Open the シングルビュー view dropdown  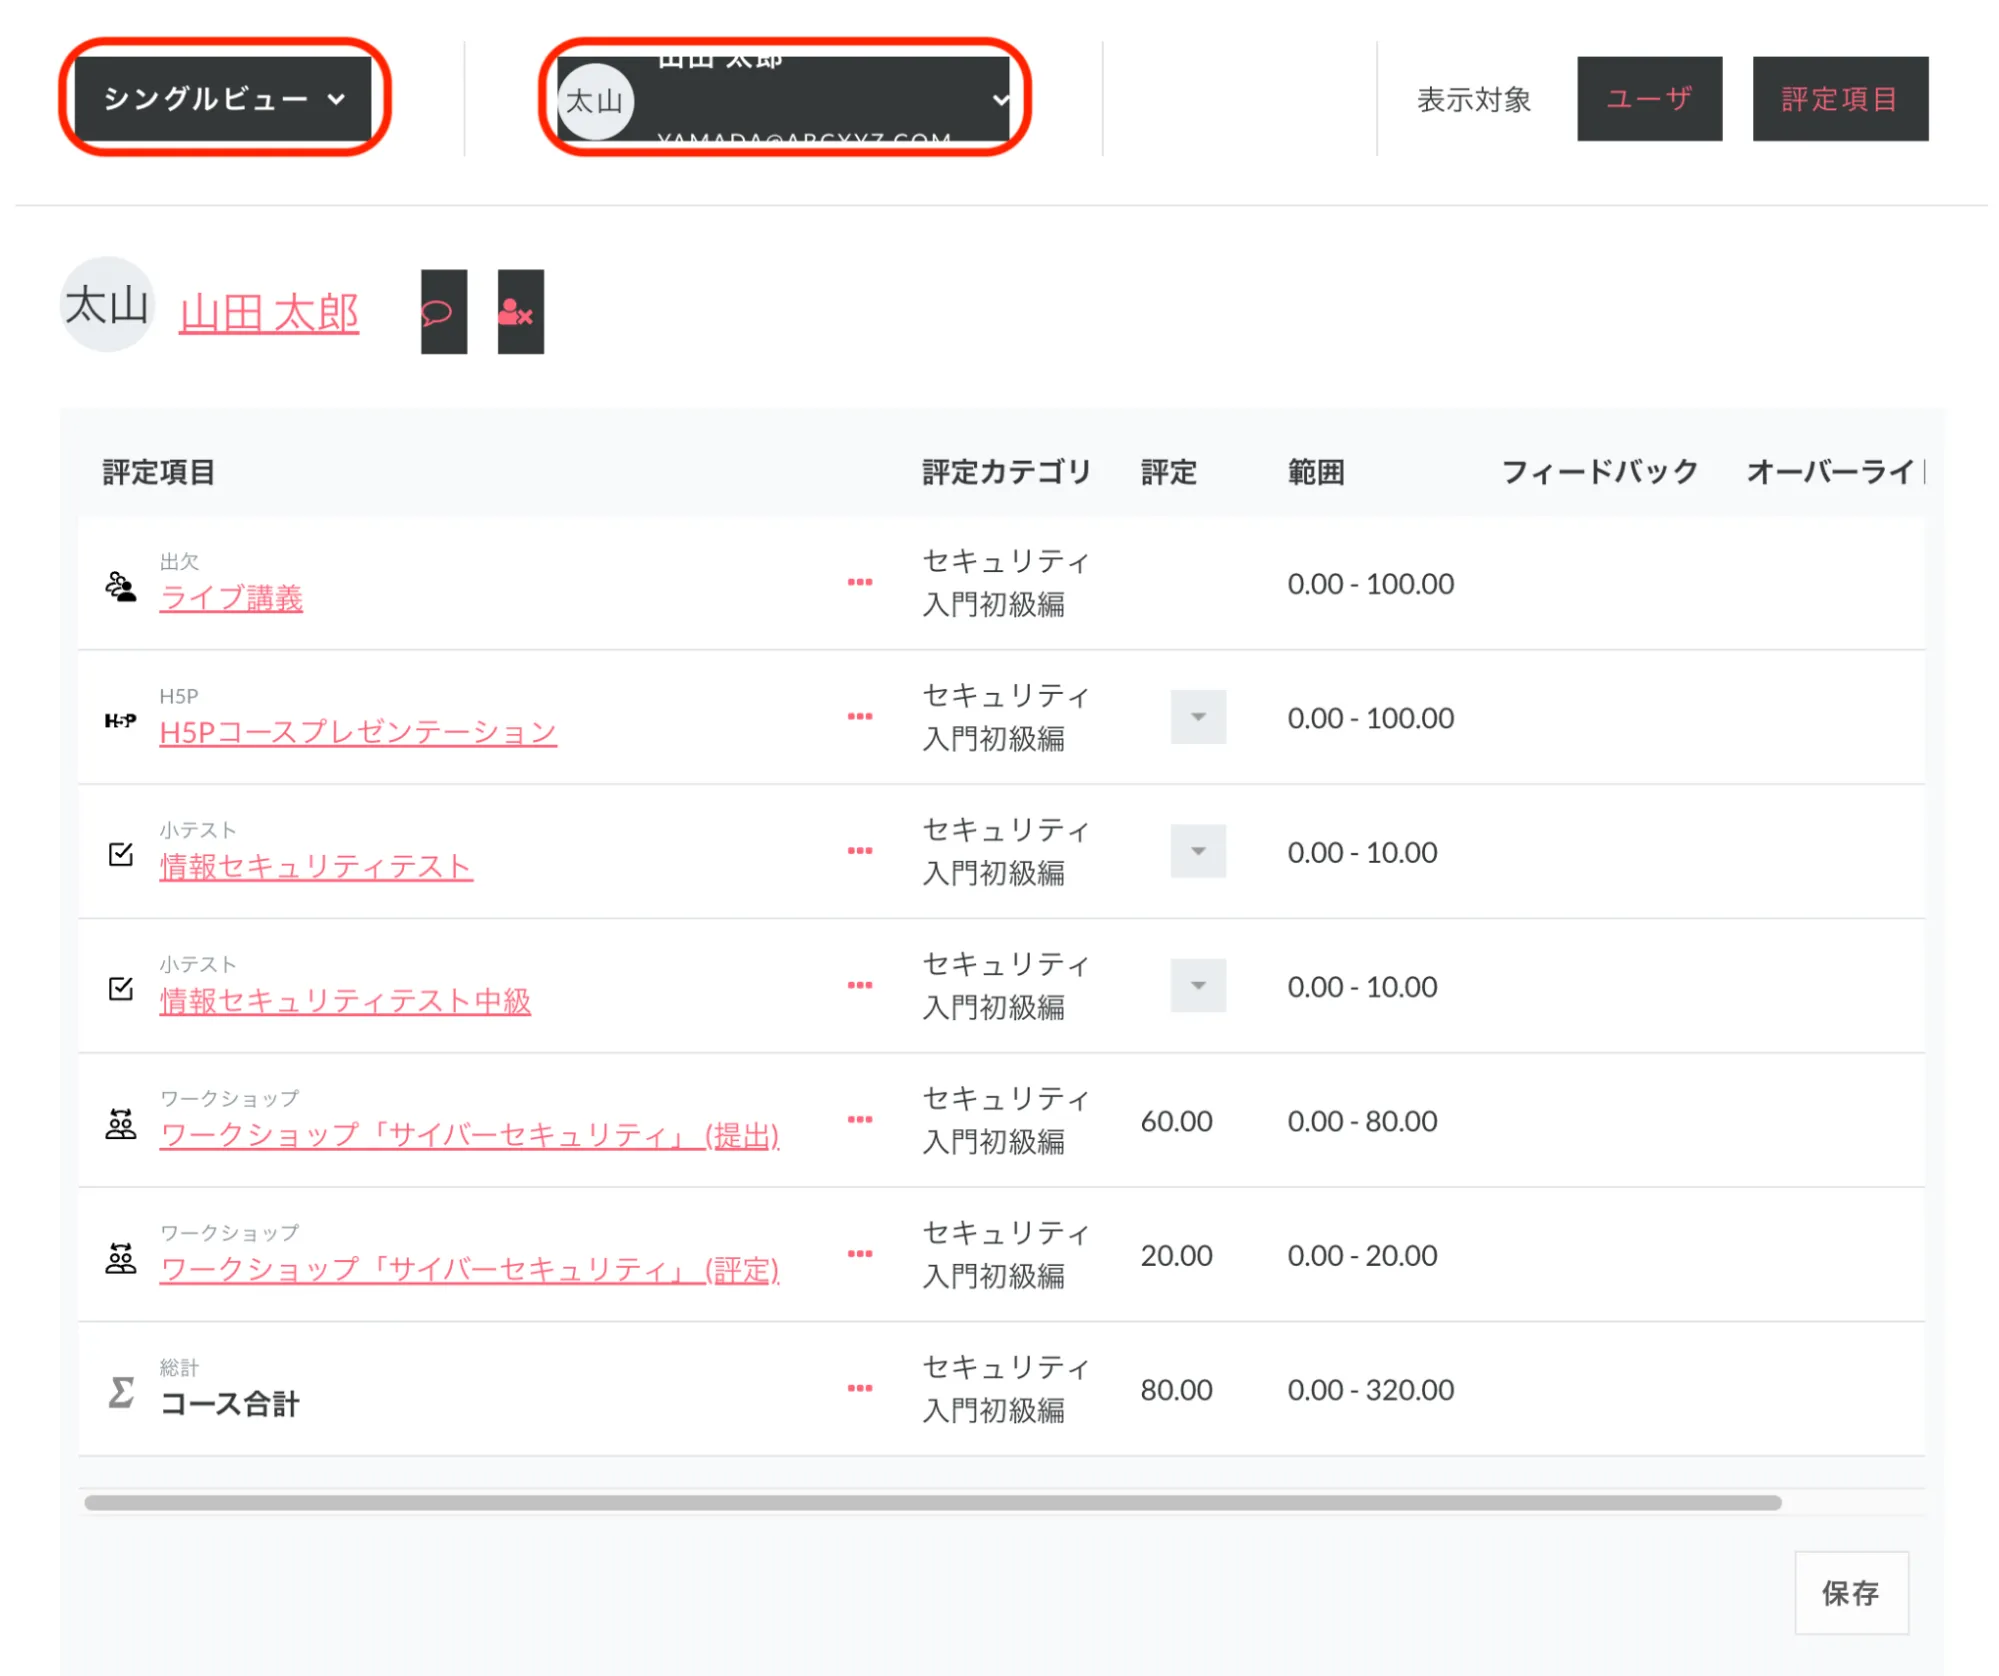click(223, 98)
